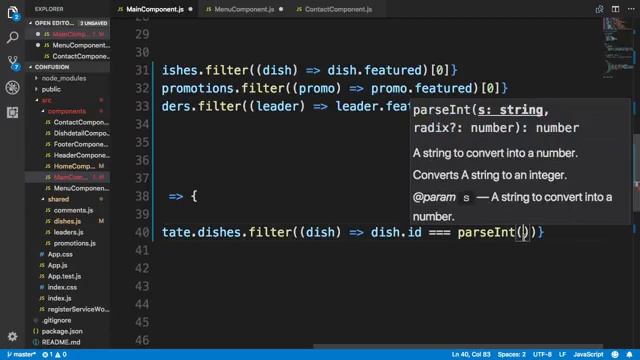Select the JavaScript language mode
640x360 pixels.
(x=588, y=354)
